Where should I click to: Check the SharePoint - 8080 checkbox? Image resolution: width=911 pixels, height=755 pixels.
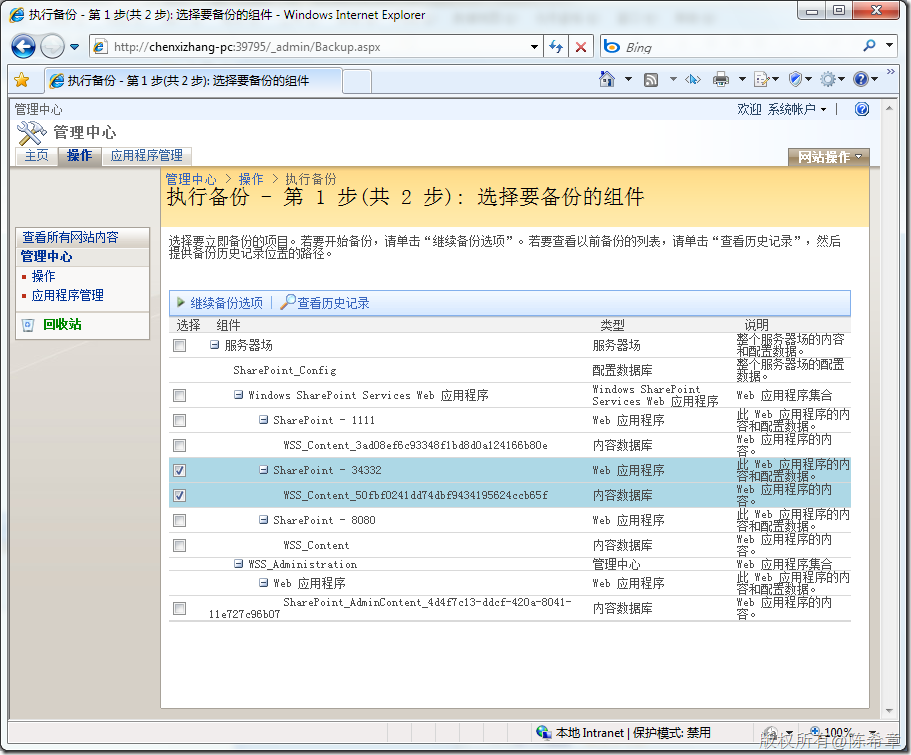(x=180, y=520)
